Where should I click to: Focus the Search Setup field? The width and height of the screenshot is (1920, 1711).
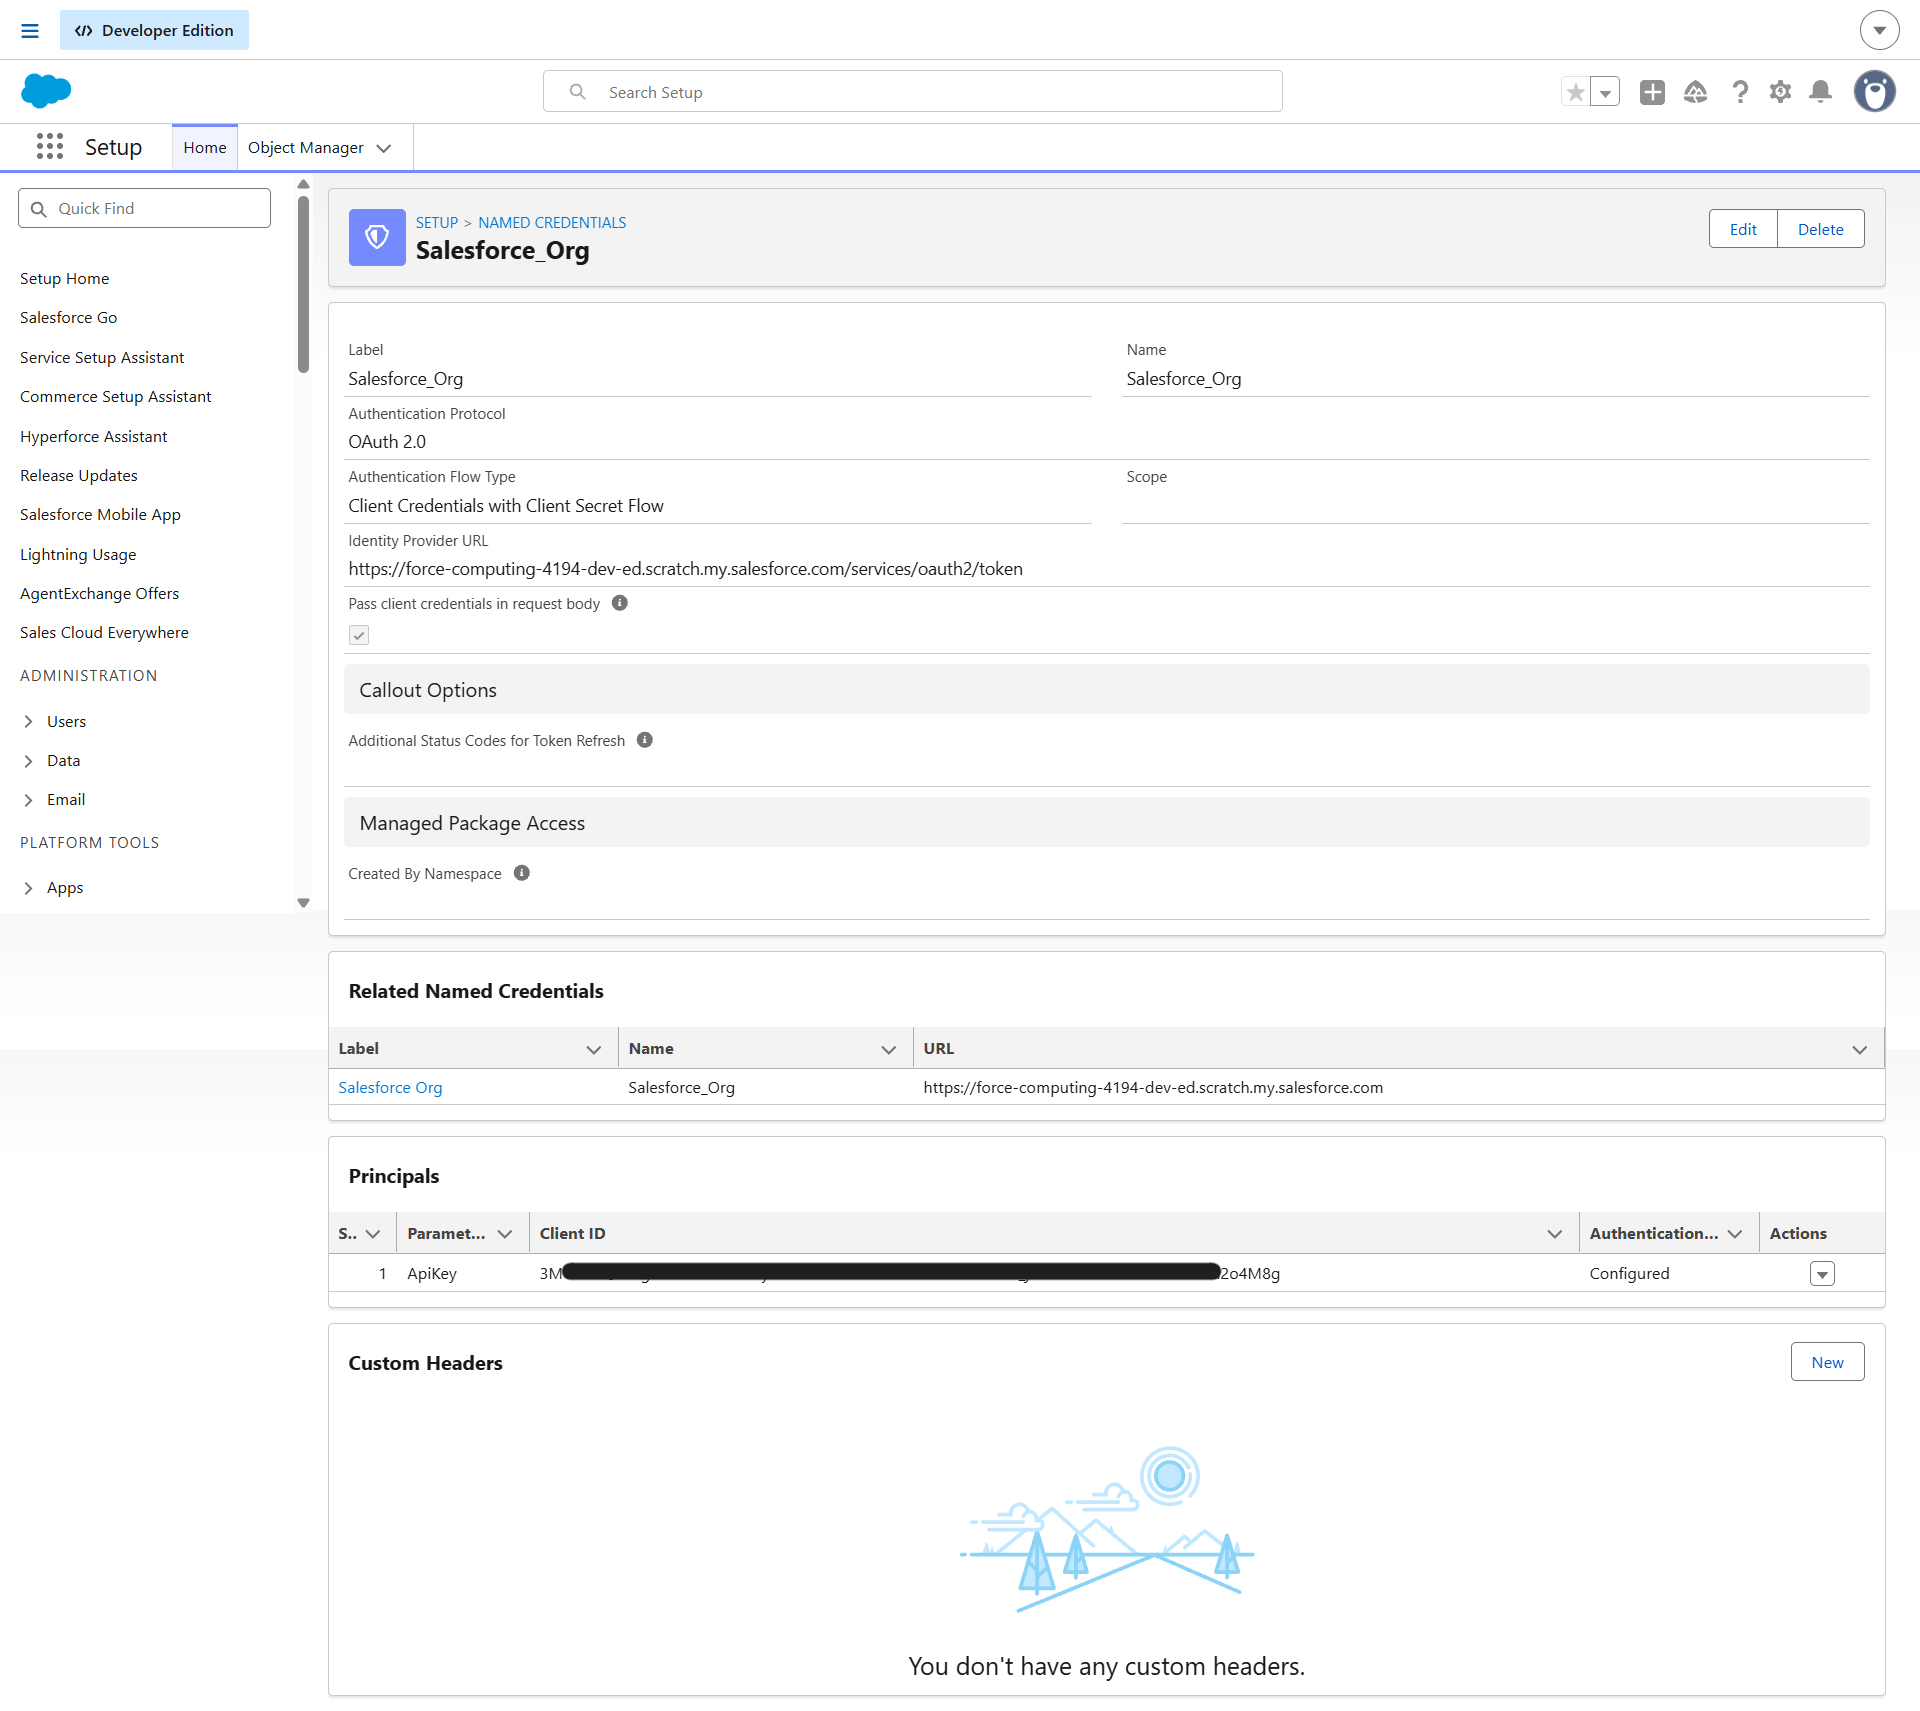pyautogui.click(x=913, y=92)
